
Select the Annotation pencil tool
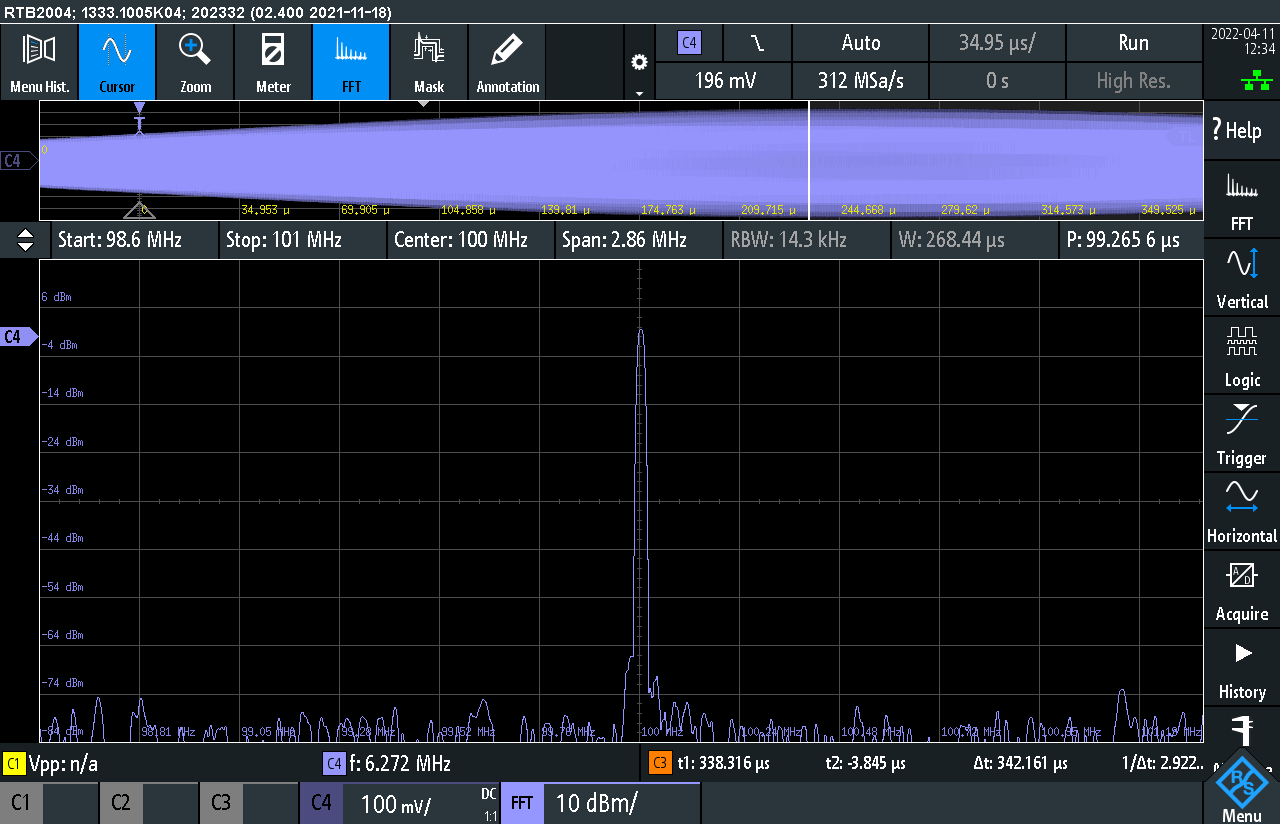(x=507, y=62)
